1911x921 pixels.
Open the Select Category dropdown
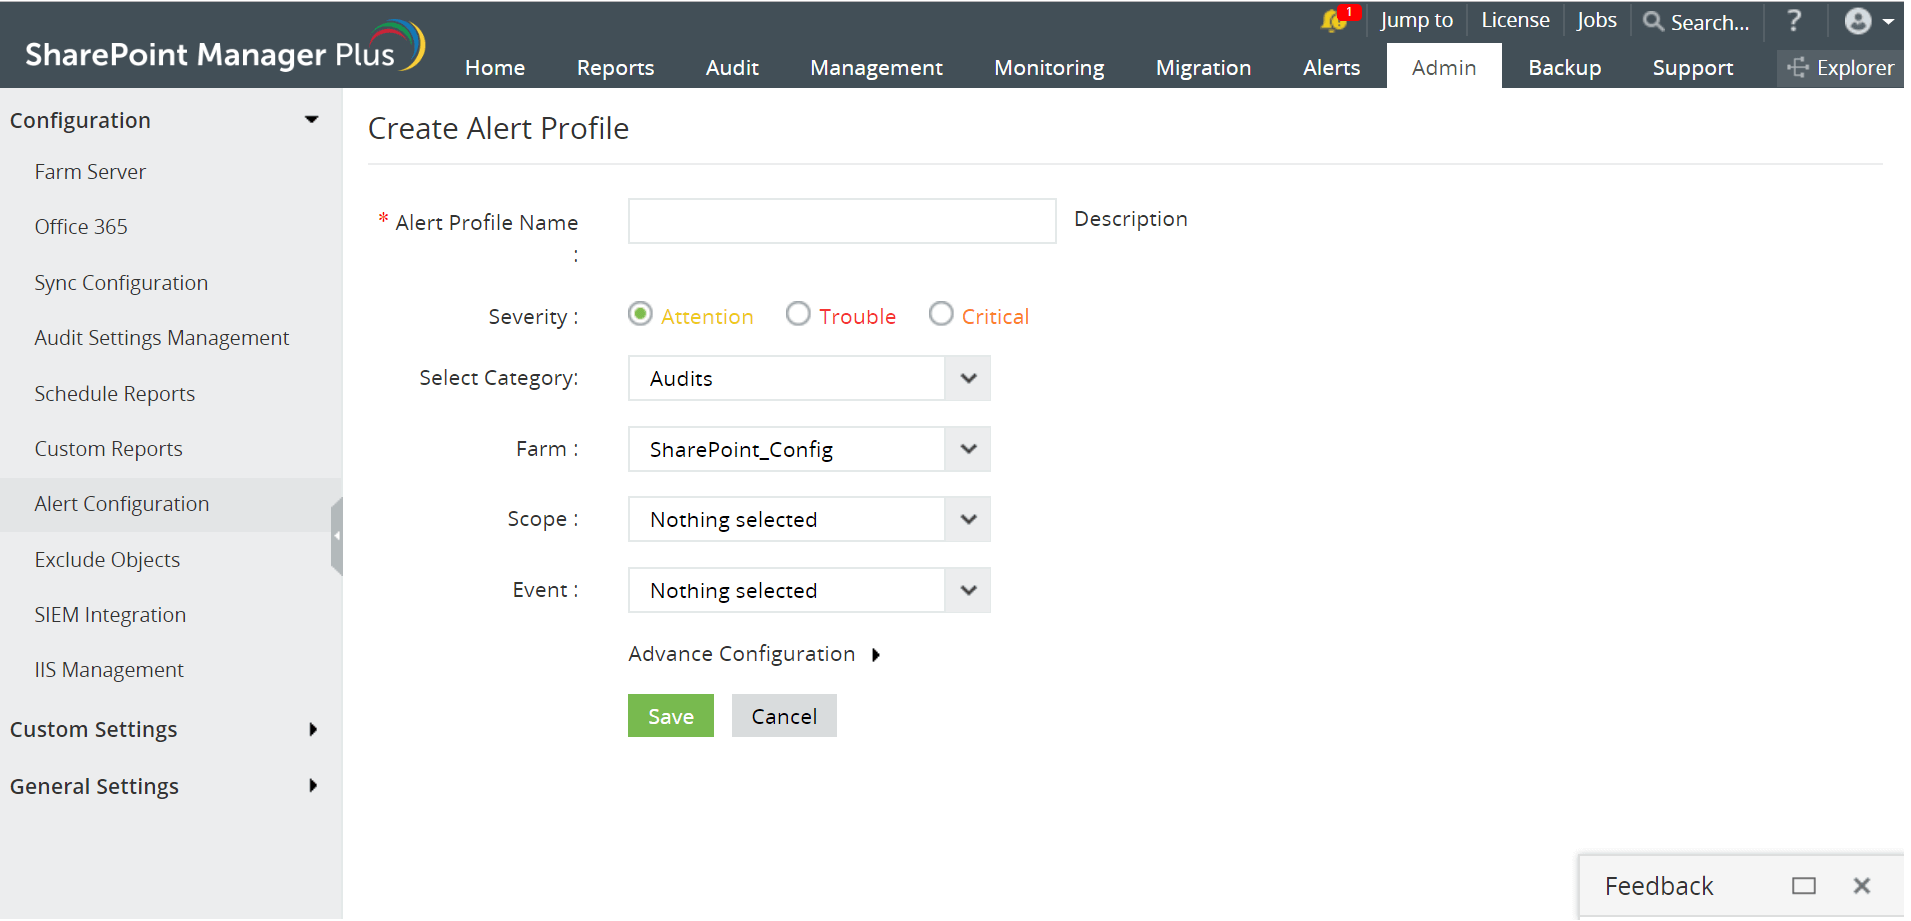click(809, 378)
